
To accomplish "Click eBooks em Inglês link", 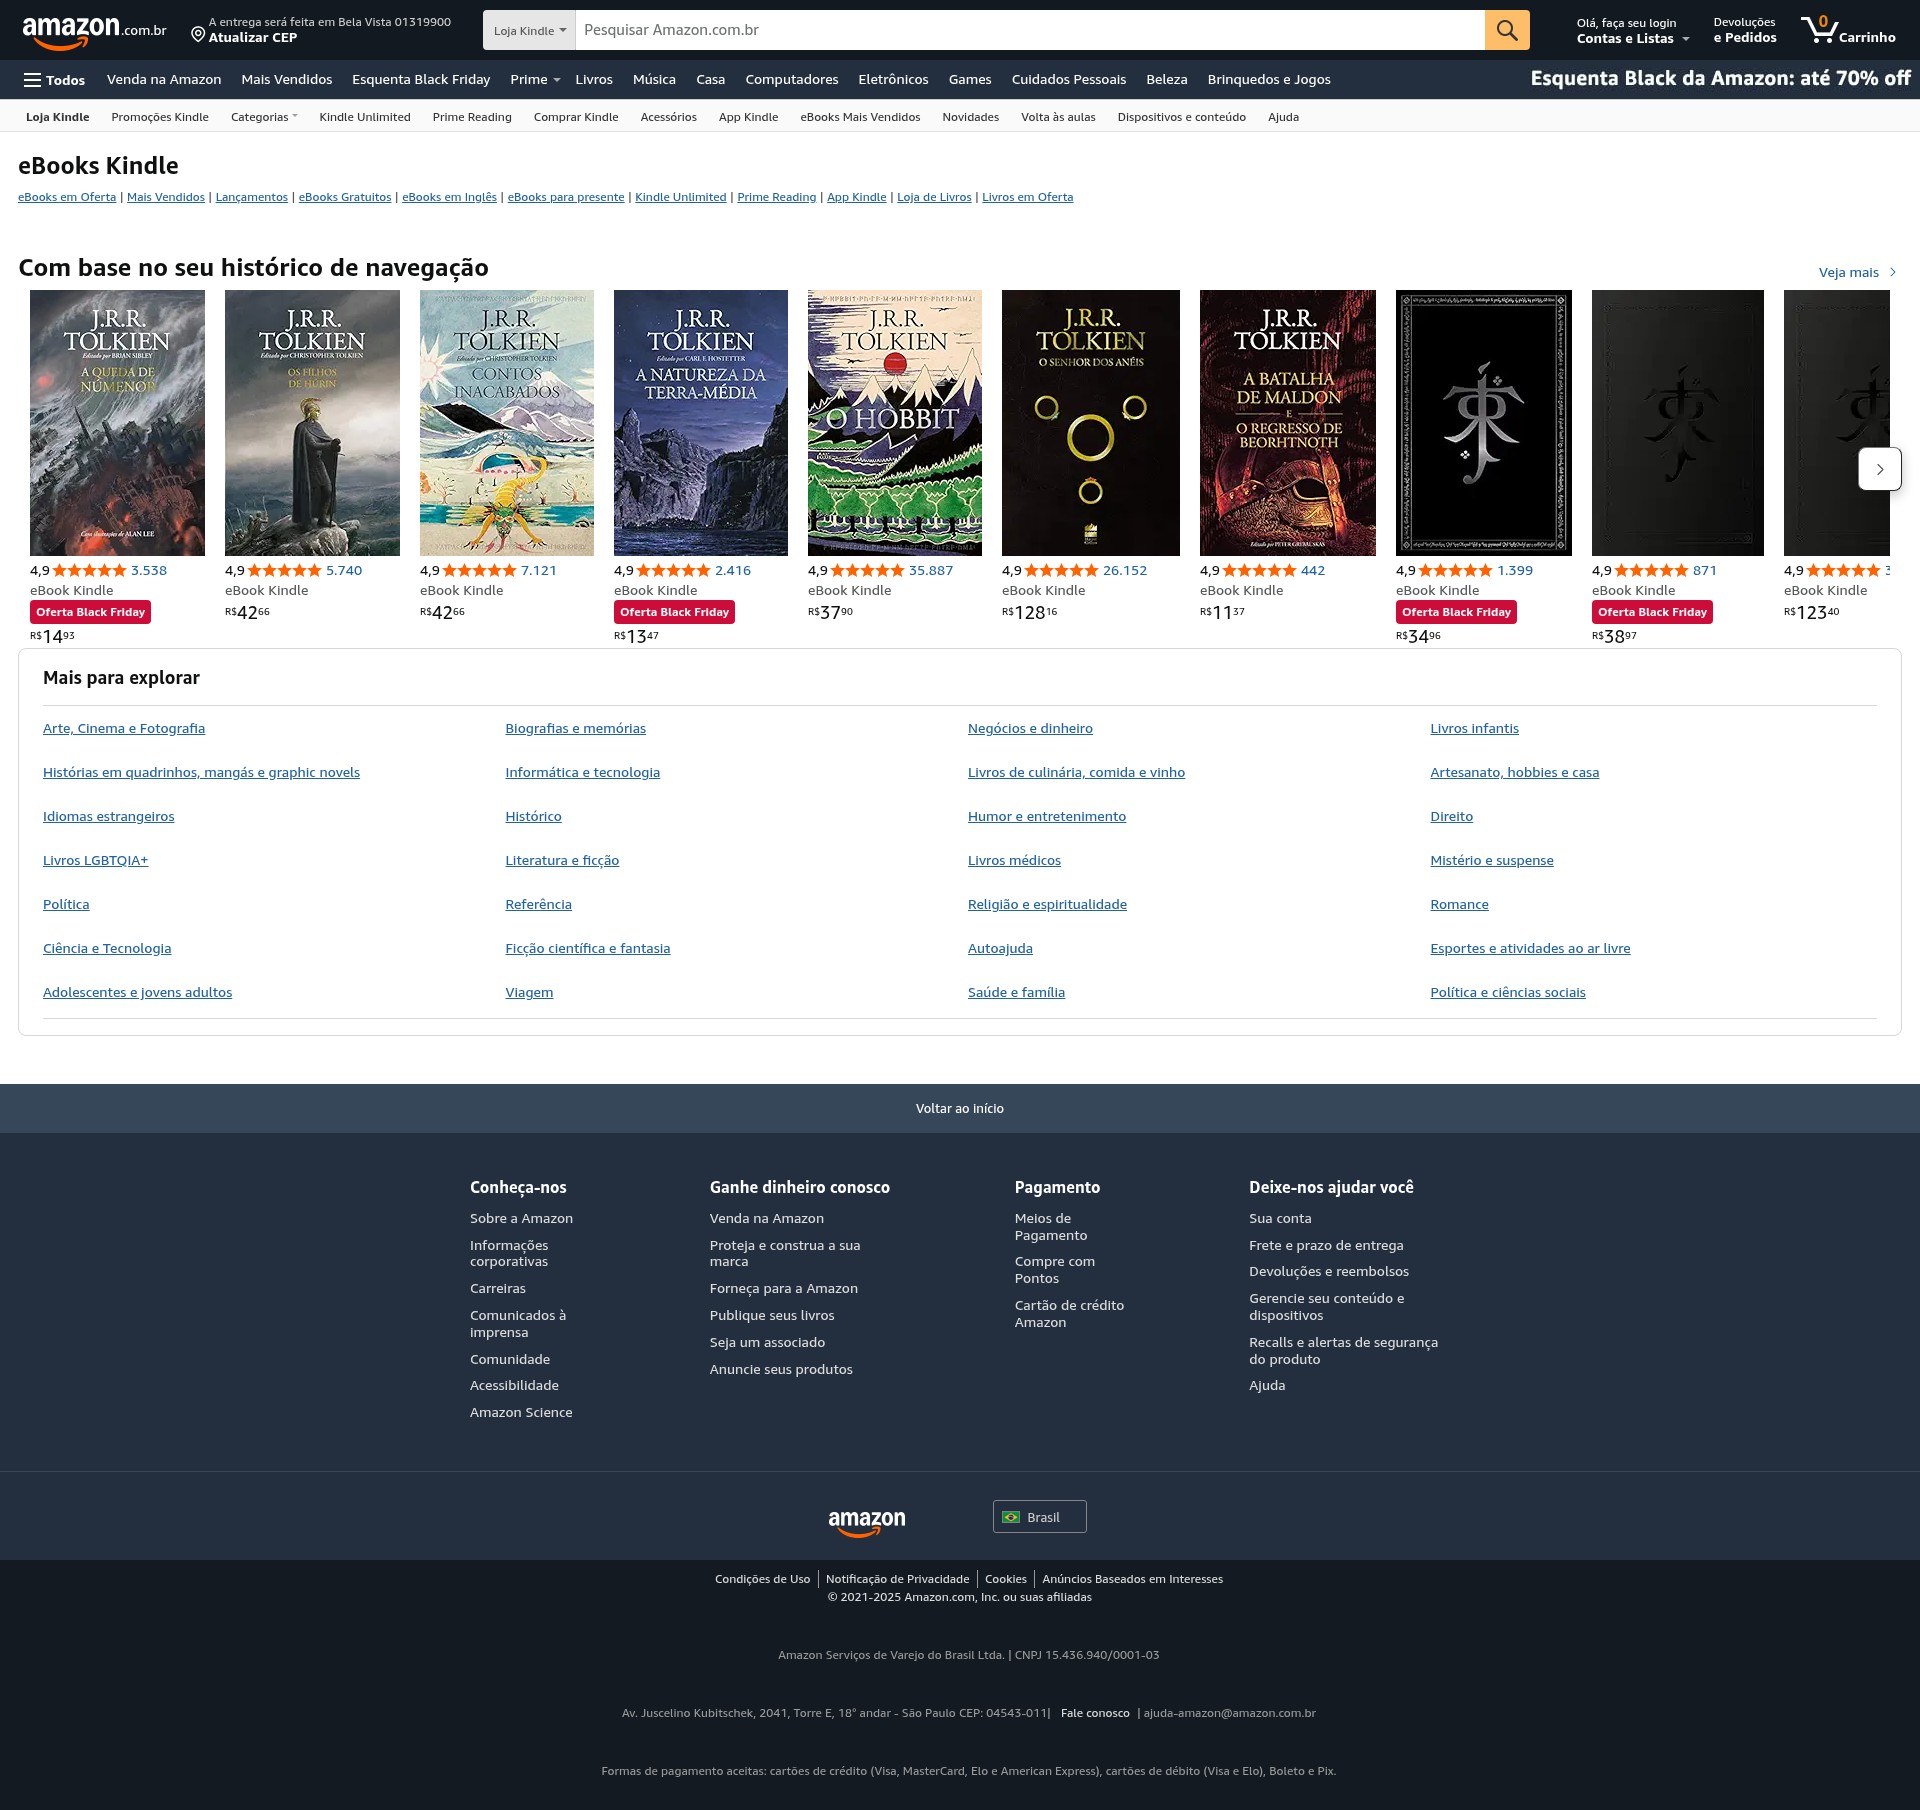I will tap(449, 197).
